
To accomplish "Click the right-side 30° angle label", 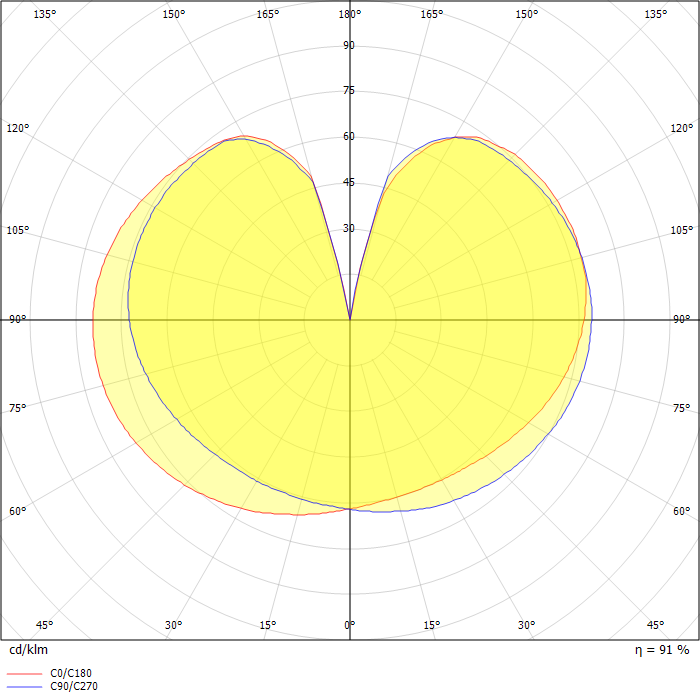I will pos(527,625).
